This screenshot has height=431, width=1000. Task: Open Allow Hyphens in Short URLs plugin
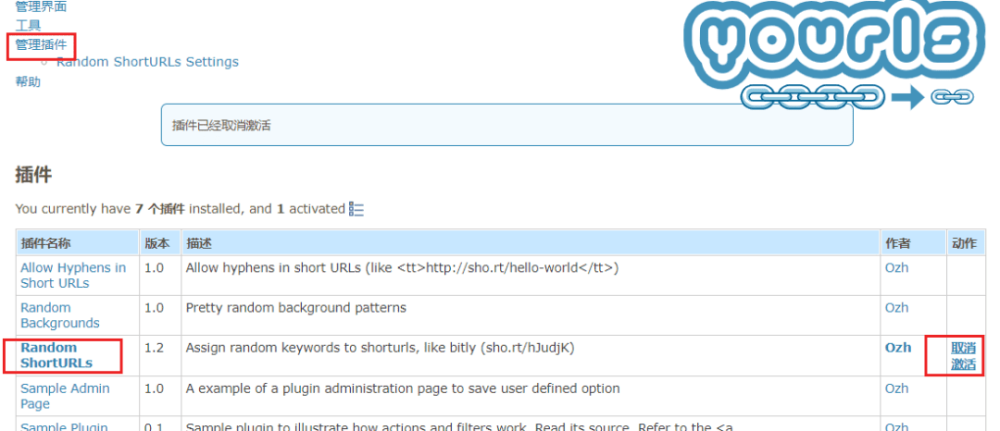(x=73, y=275)
